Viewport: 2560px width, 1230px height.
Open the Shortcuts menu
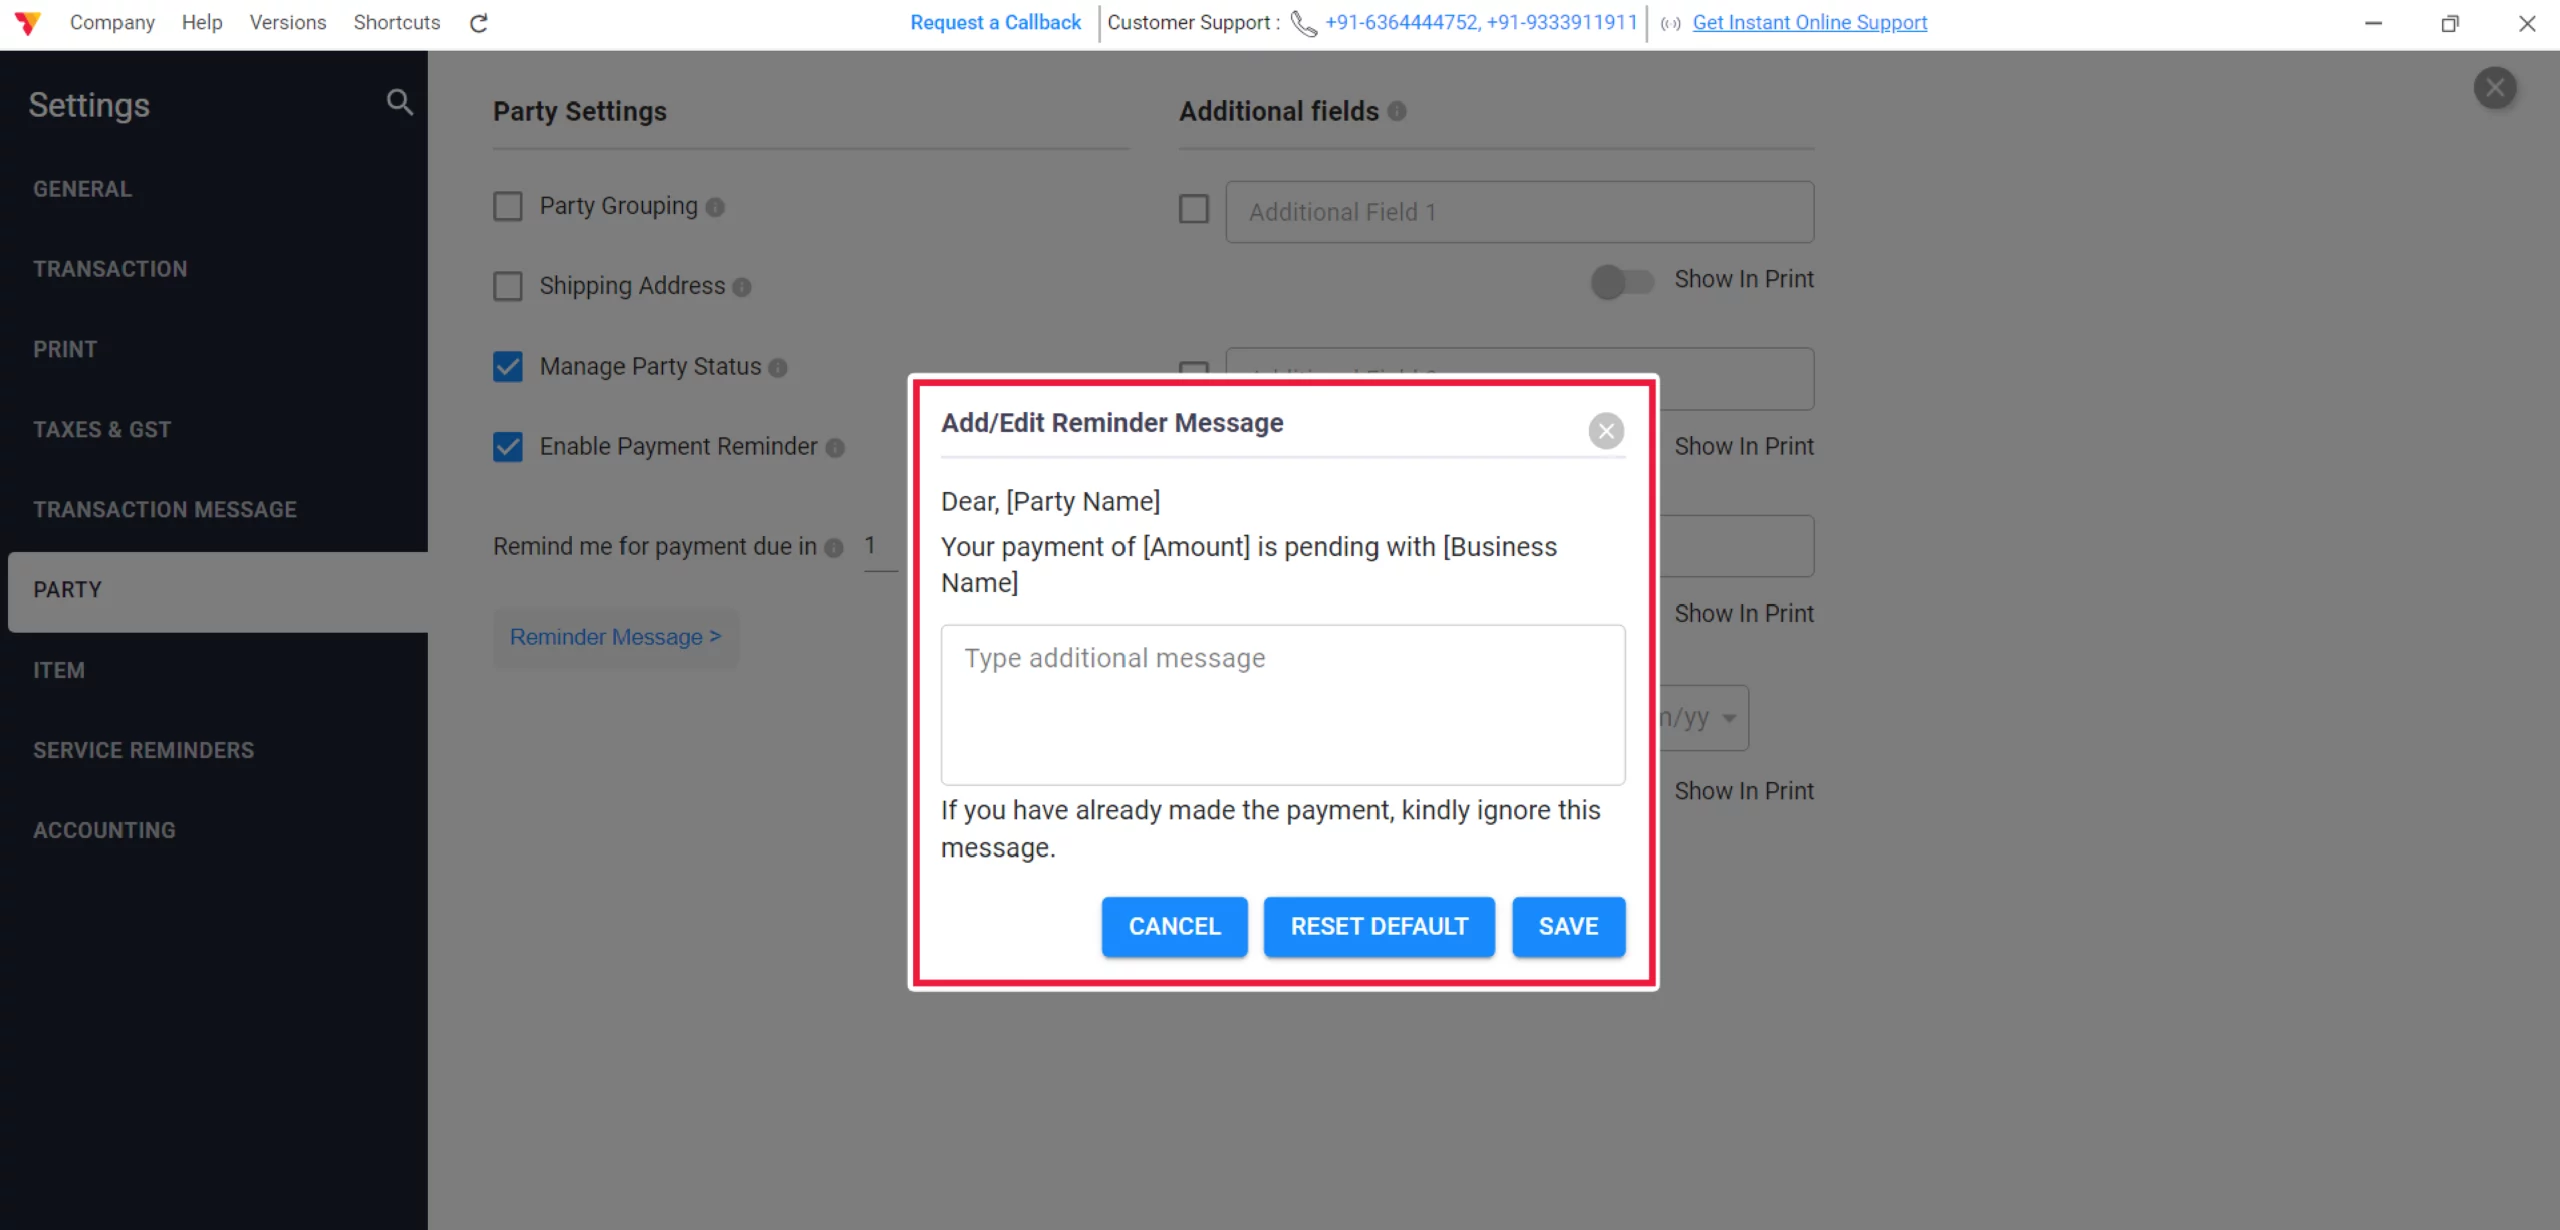[x=396, y=22]
